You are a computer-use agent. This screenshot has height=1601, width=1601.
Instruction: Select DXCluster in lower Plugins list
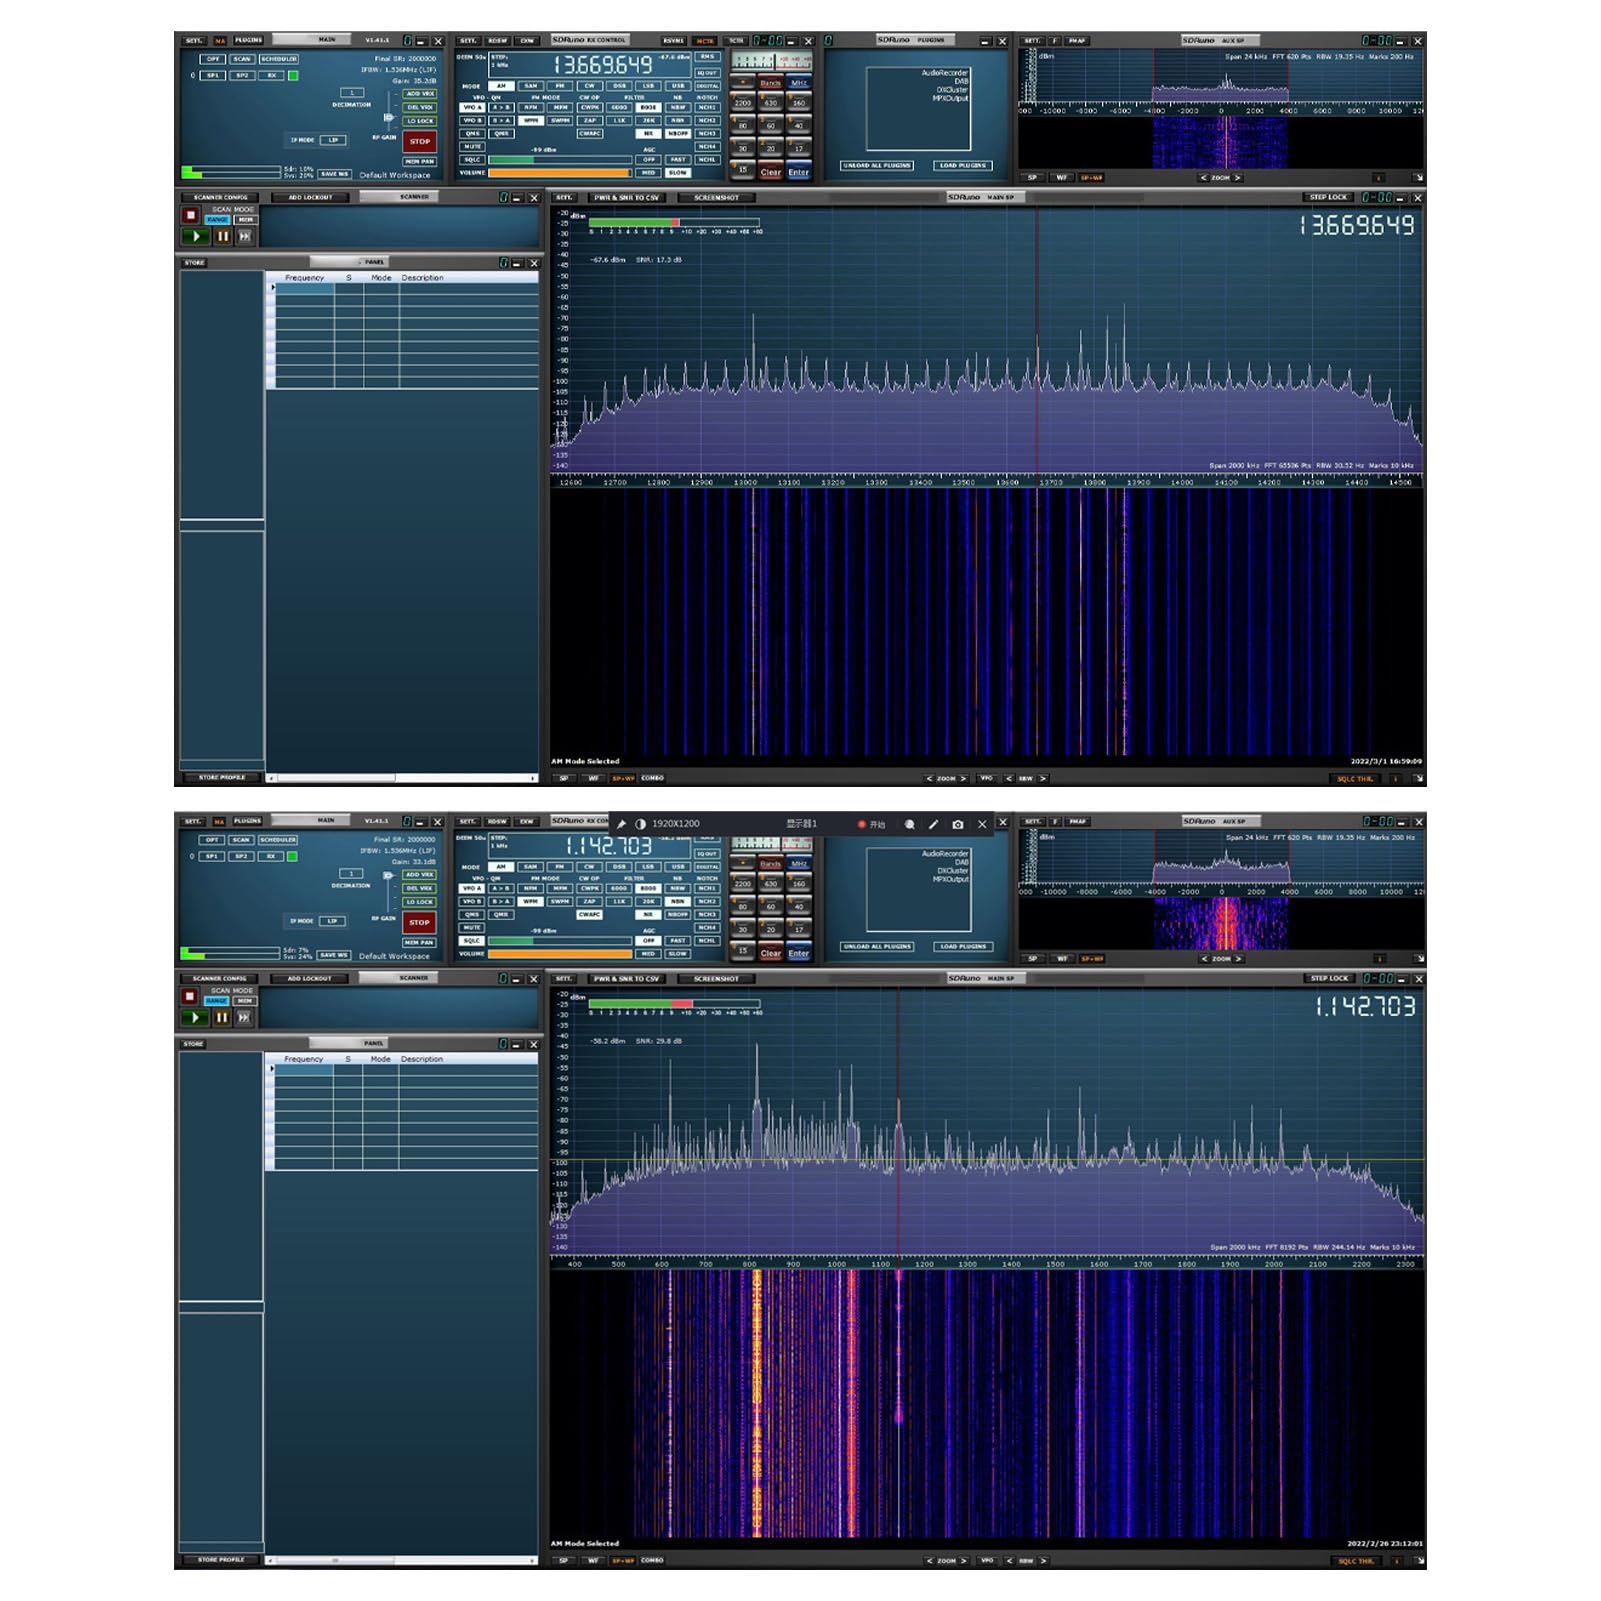point(952,871)
